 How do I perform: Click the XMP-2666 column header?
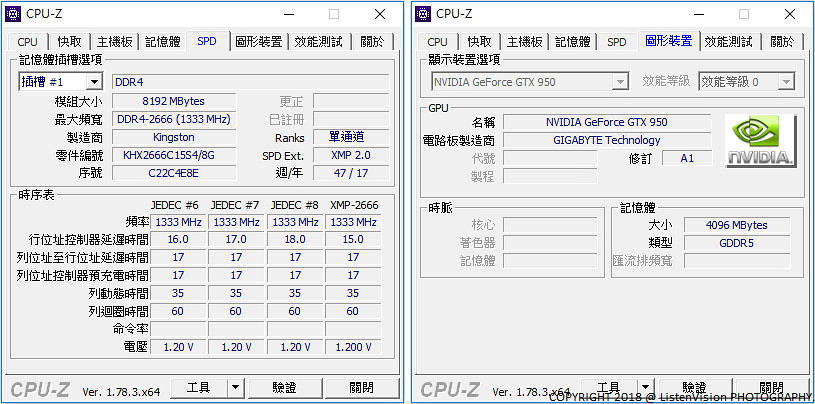[354, 205]
